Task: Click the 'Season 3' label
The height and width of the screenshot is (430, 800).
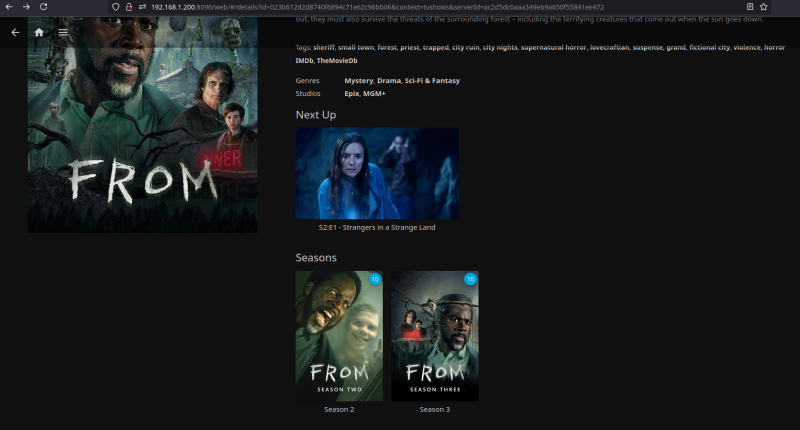Action: (435, 410)
